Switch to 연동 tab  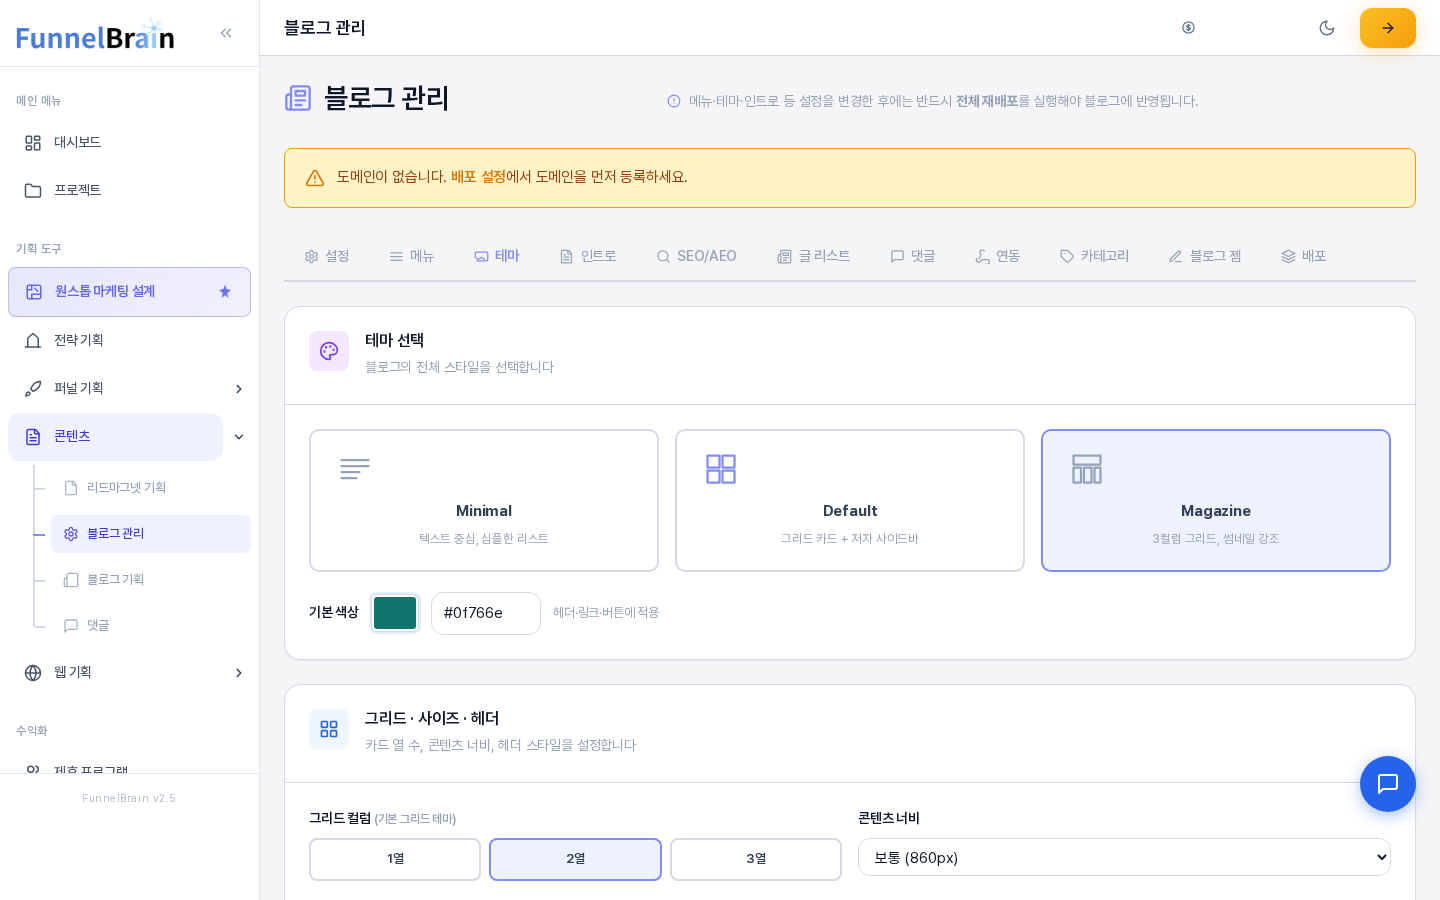pyautogui.click(x=997, y=256)
